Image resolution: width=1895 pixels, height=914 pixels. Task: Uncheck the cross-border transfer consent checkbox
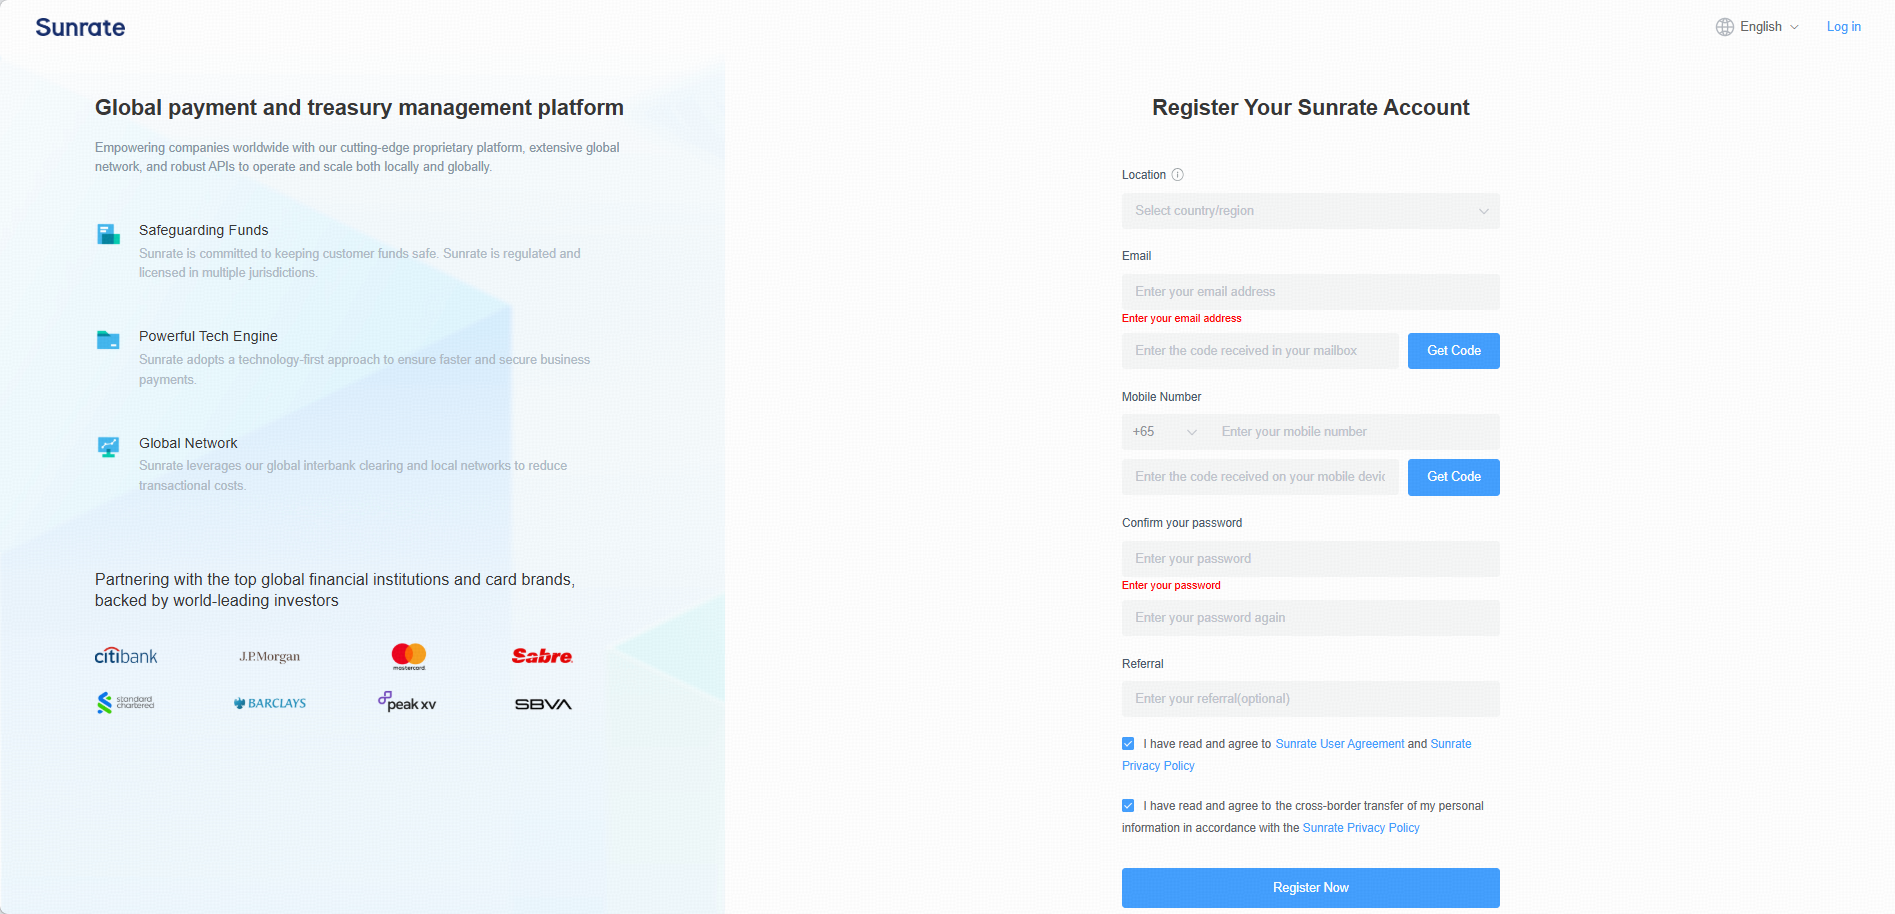[x=1128, y=806]
